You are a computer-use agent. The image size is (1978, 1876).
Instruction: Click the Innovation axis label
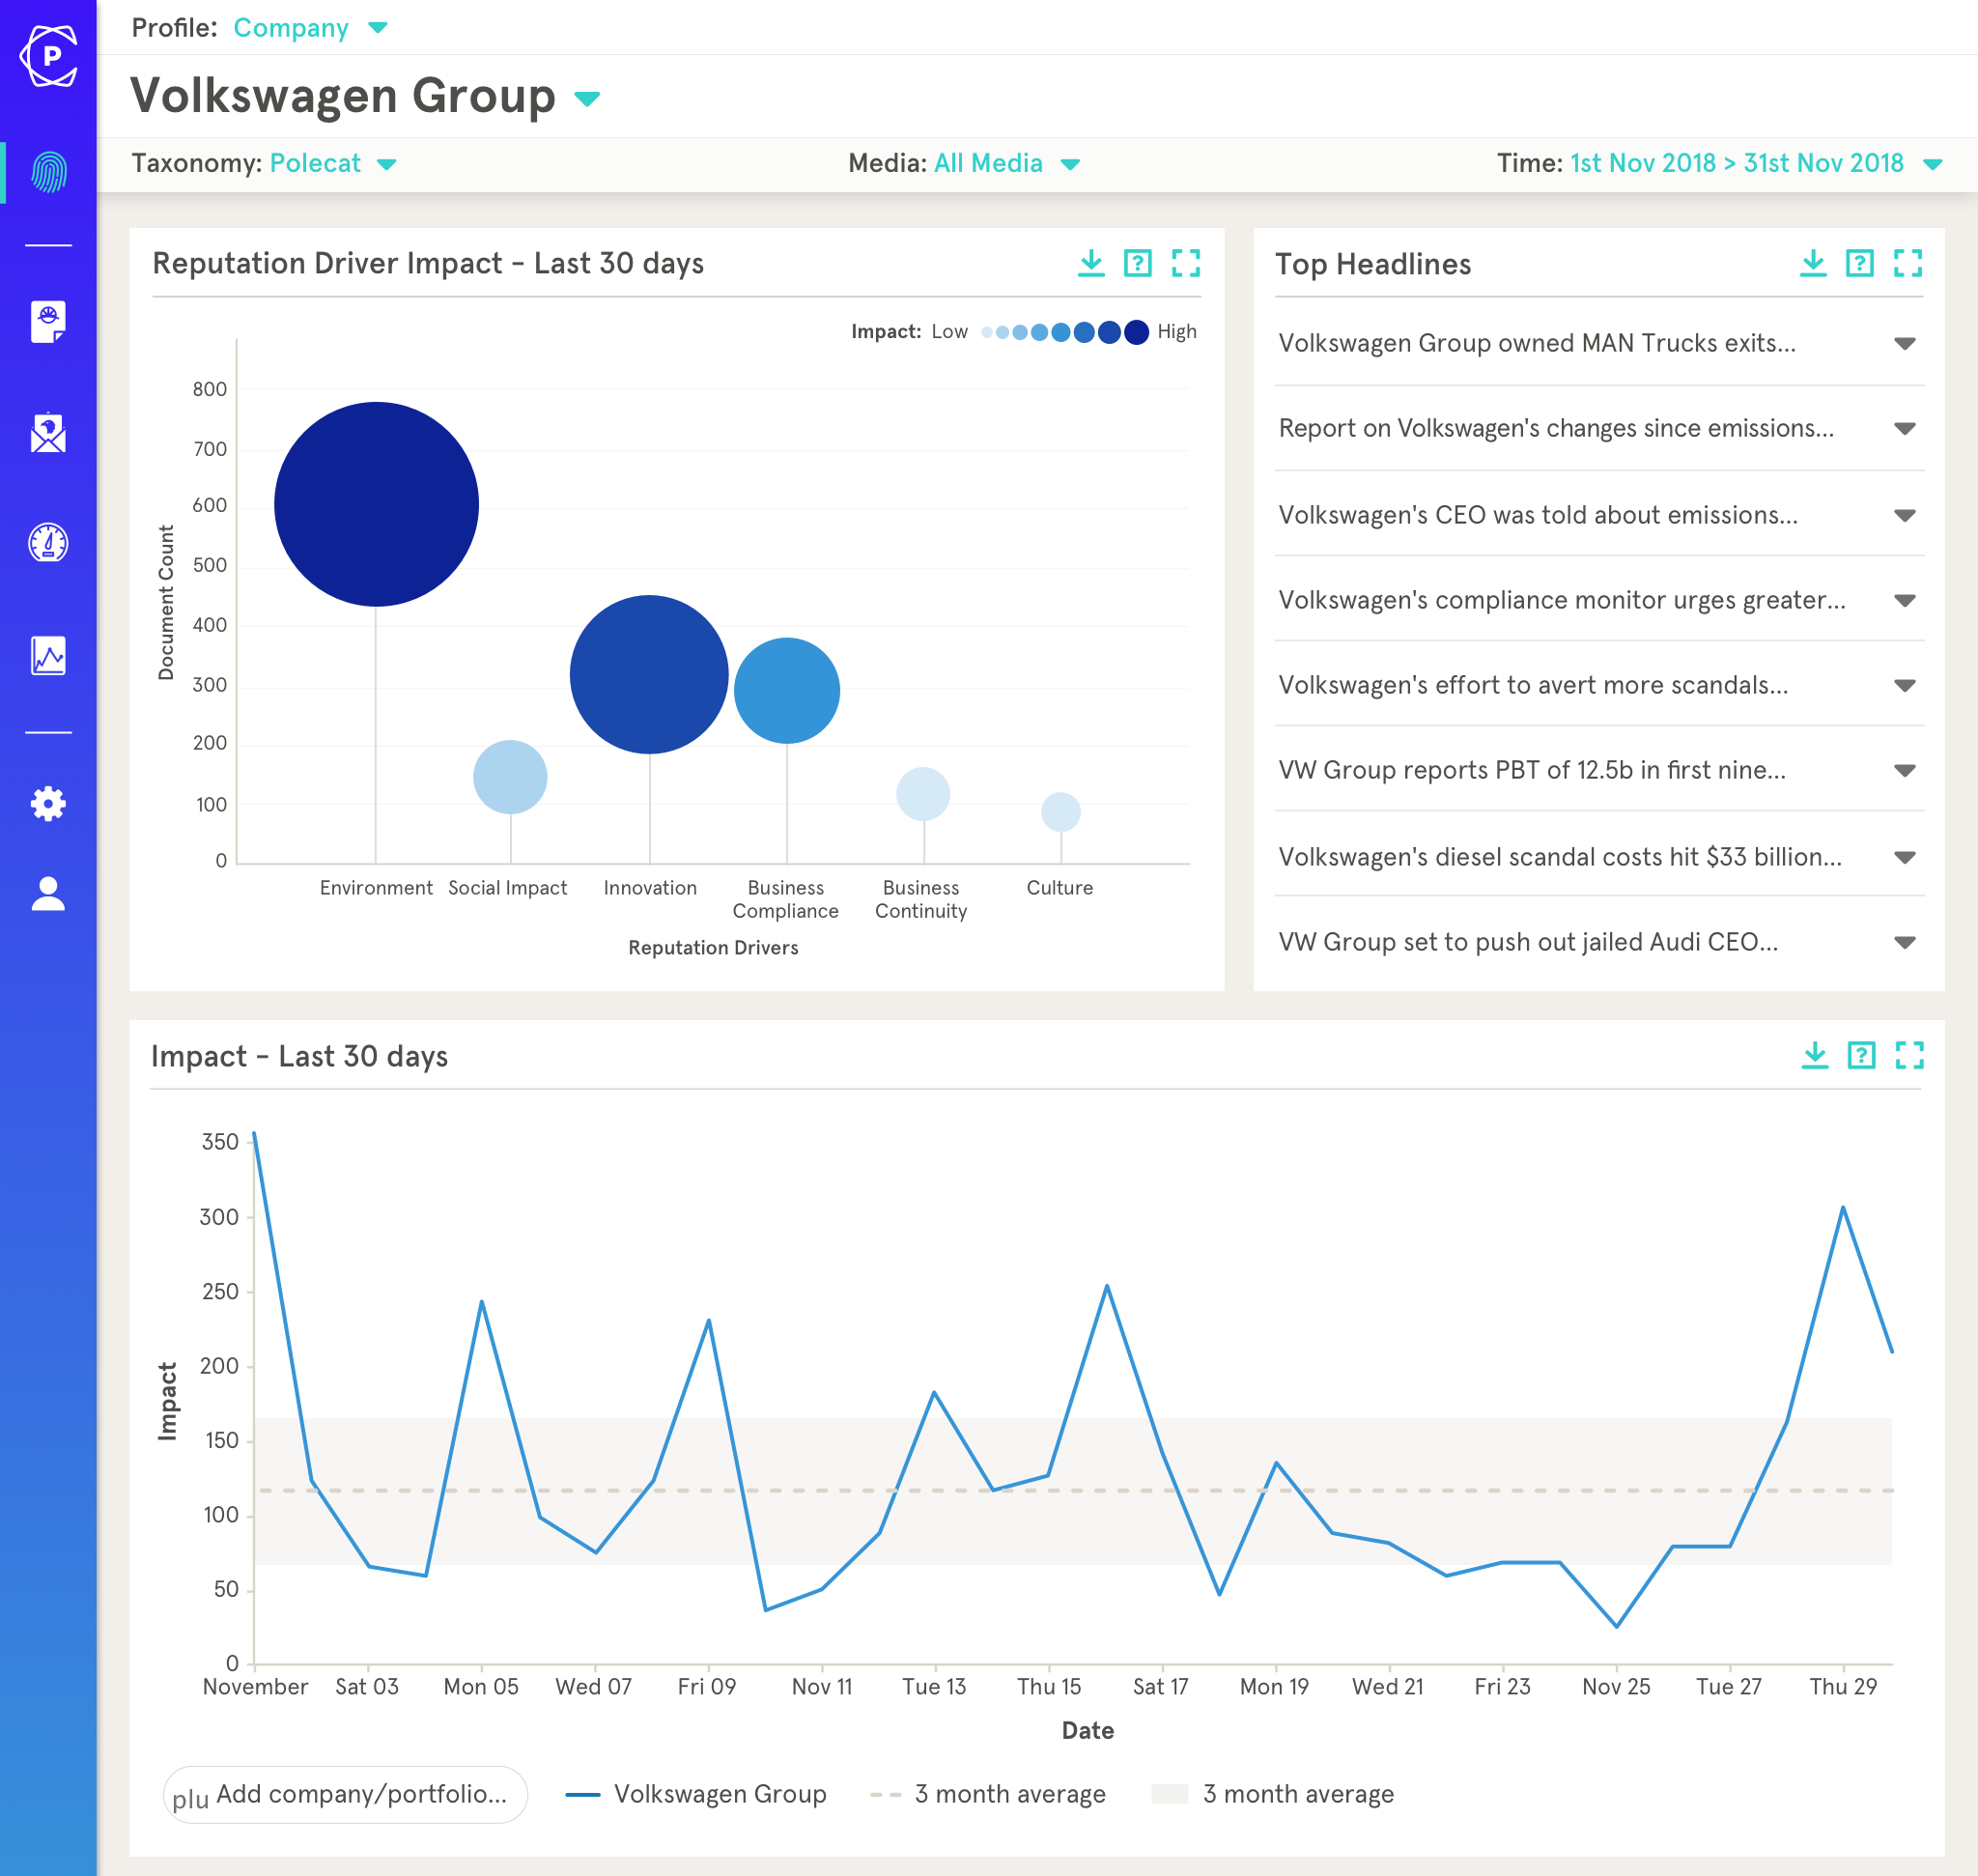(650, 888)
